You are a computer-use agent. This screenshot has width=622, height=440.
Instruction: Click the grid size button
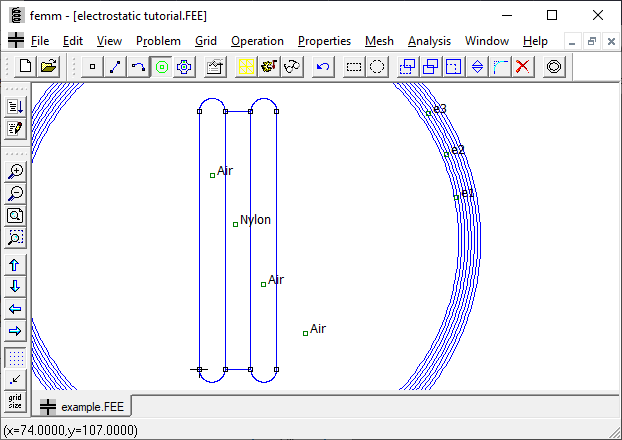tap(15, 402)
